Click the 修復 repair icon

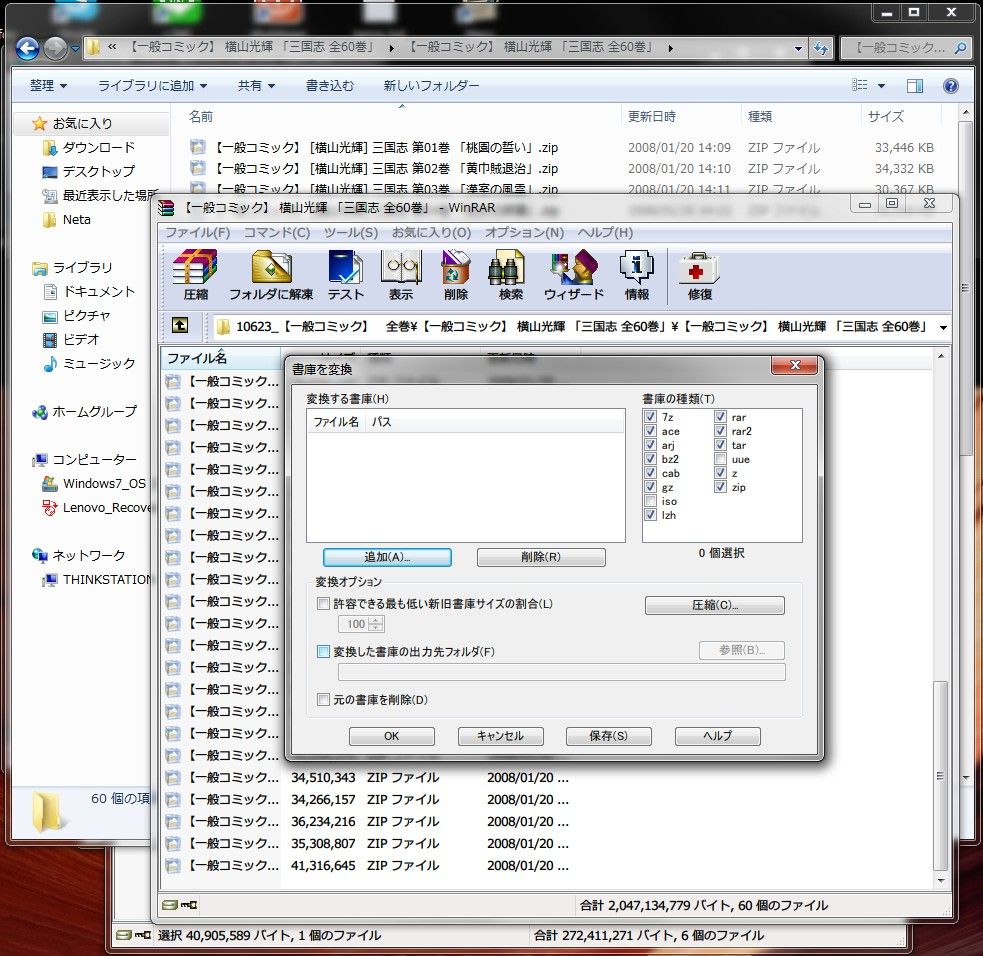[x=699, y=275]
